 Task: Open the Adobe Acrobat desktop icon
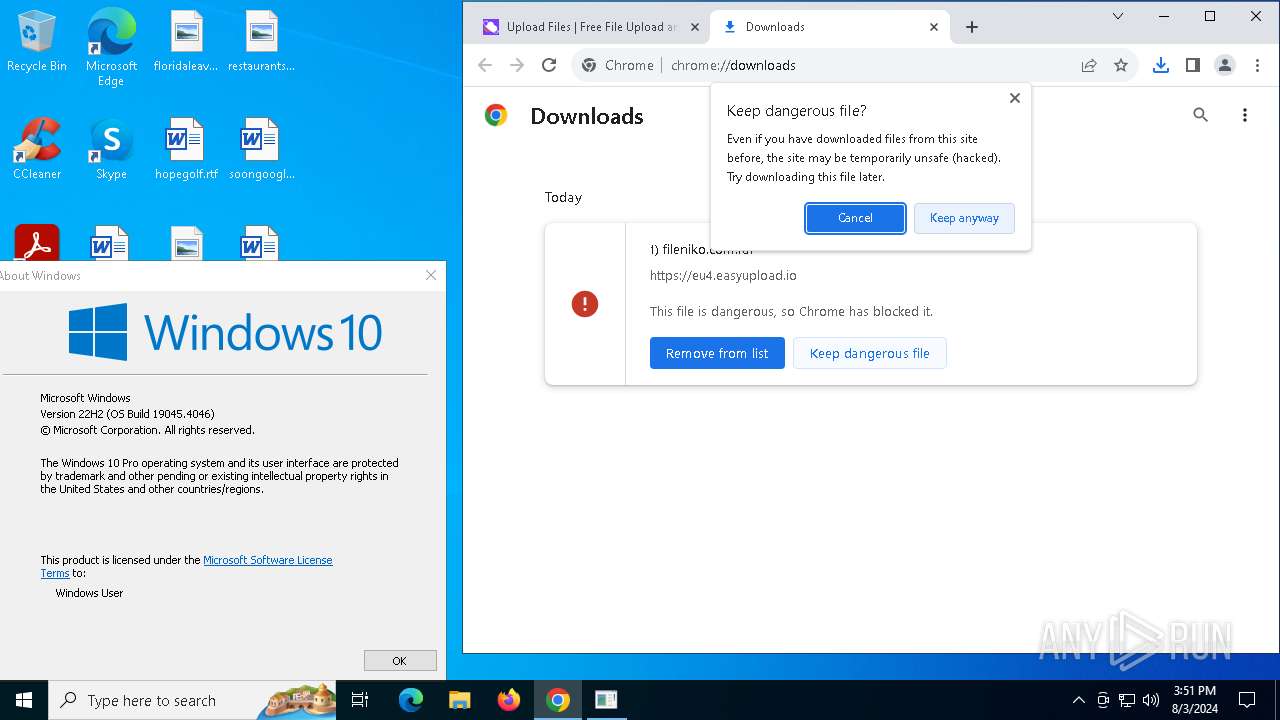(x=37, y=243)
